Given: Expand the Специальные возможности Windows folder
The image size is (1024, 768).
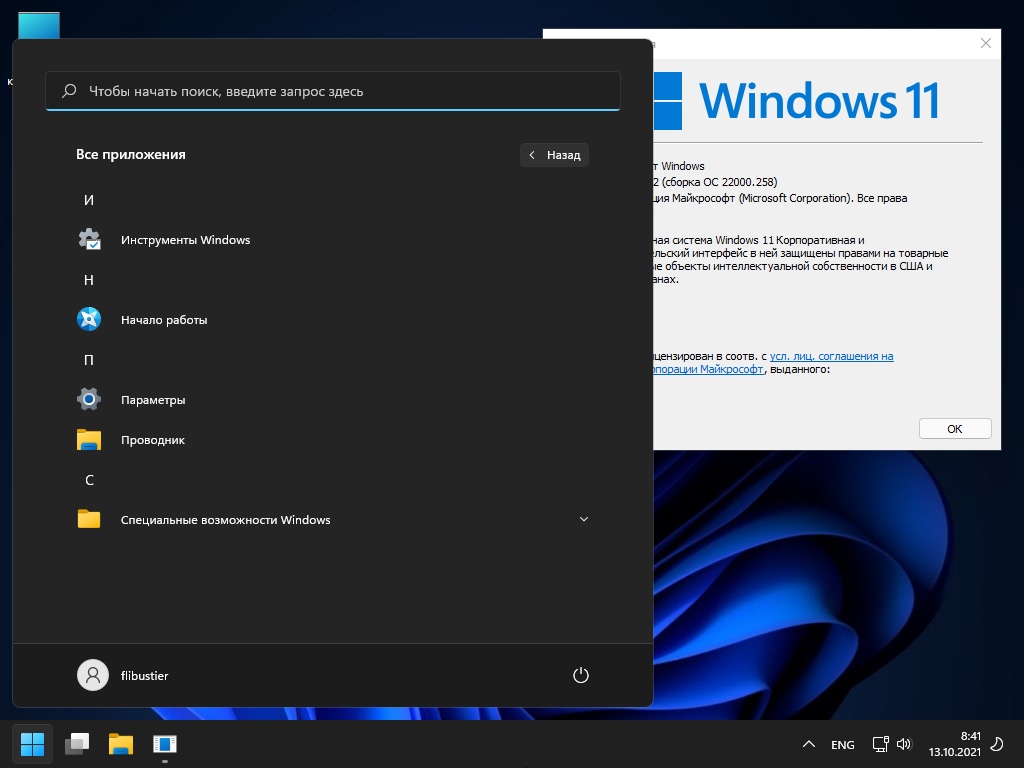Looking at the screenshot, I should 584,520.
